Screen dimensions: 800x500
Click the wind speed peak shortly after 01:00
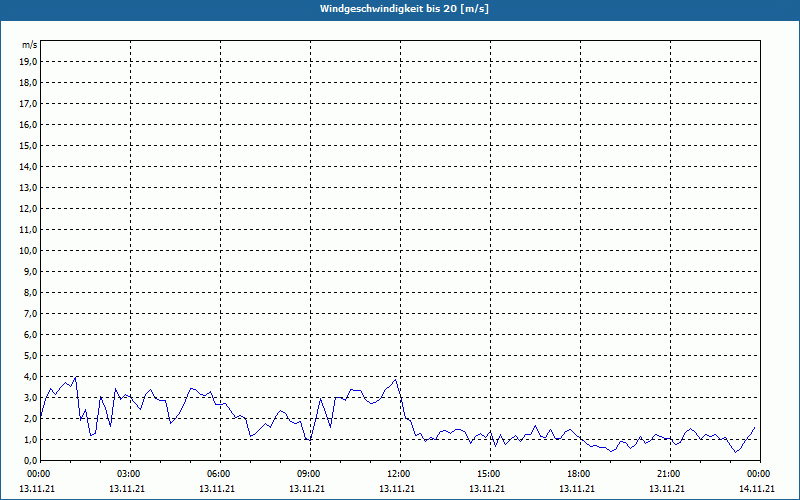click(76, 377)
